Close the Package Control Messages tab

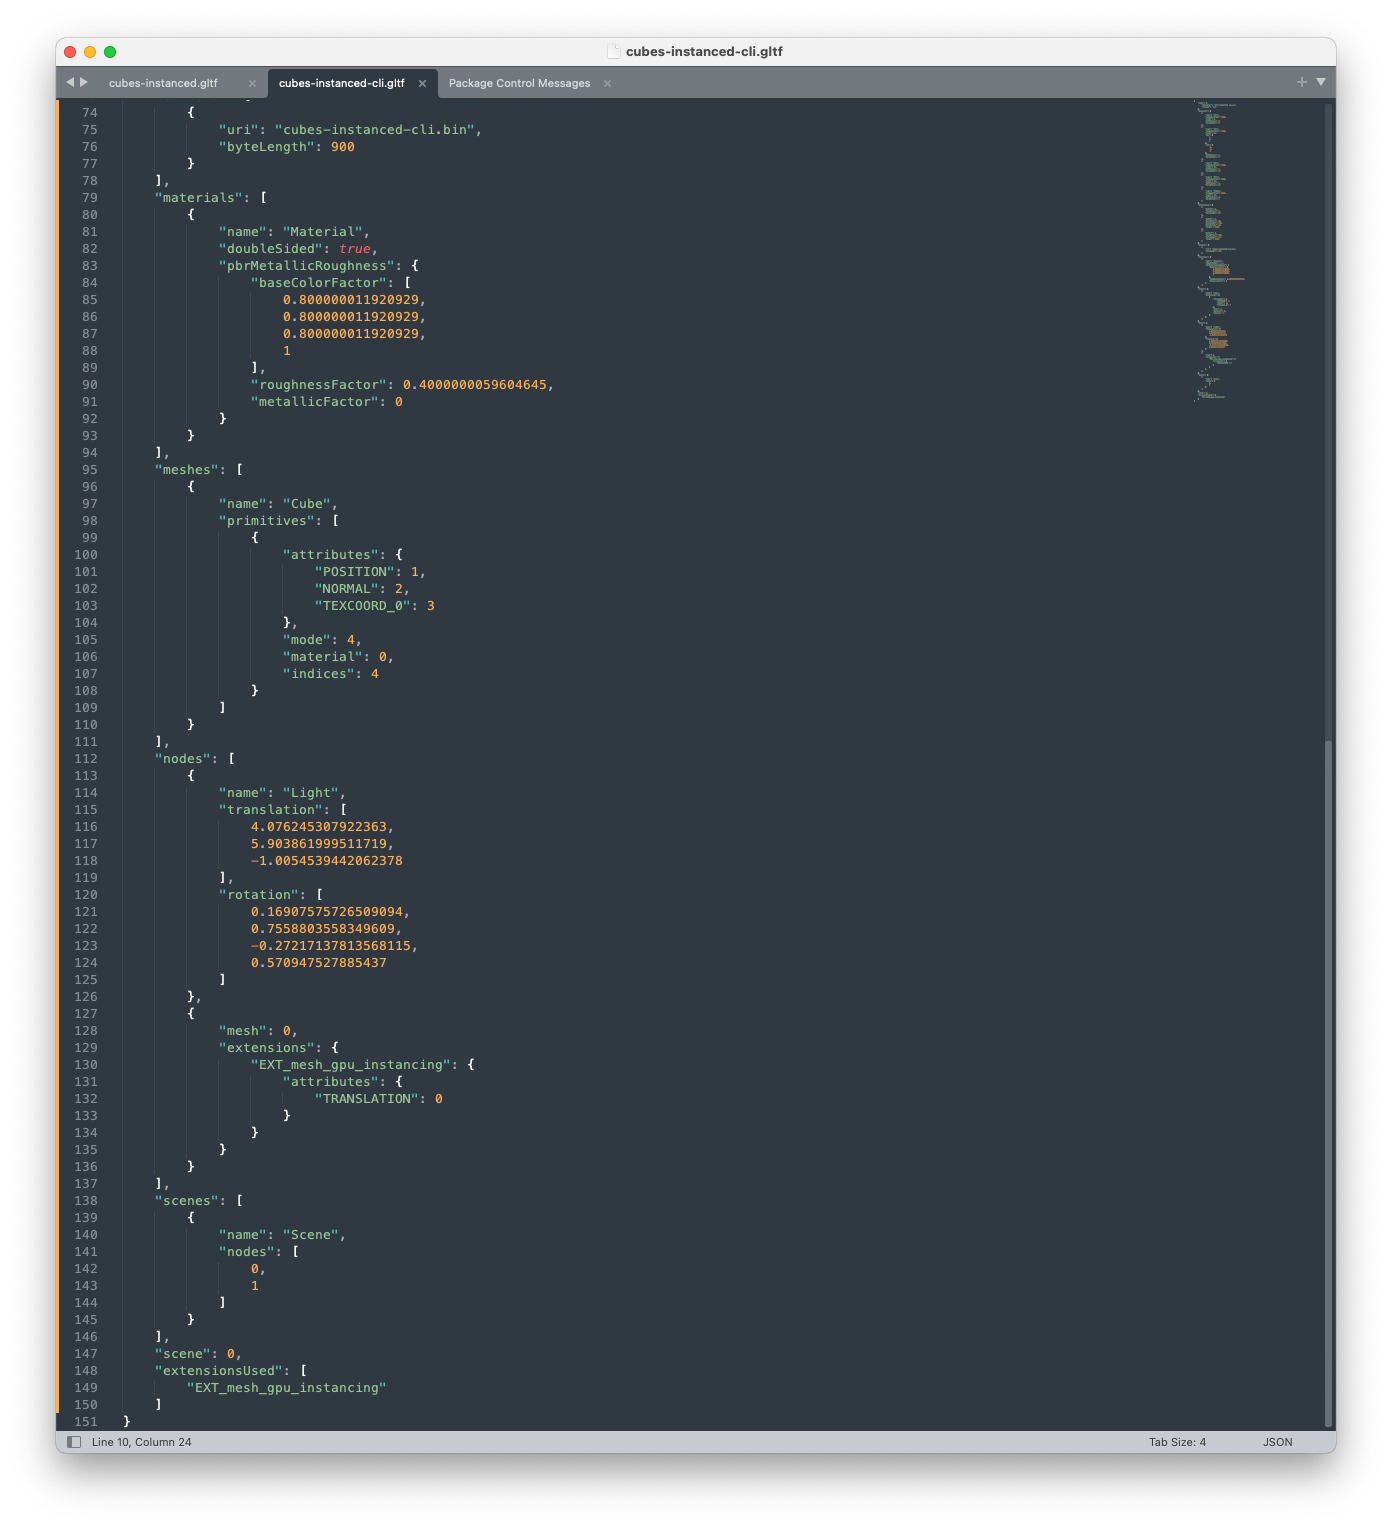[607, 84]
